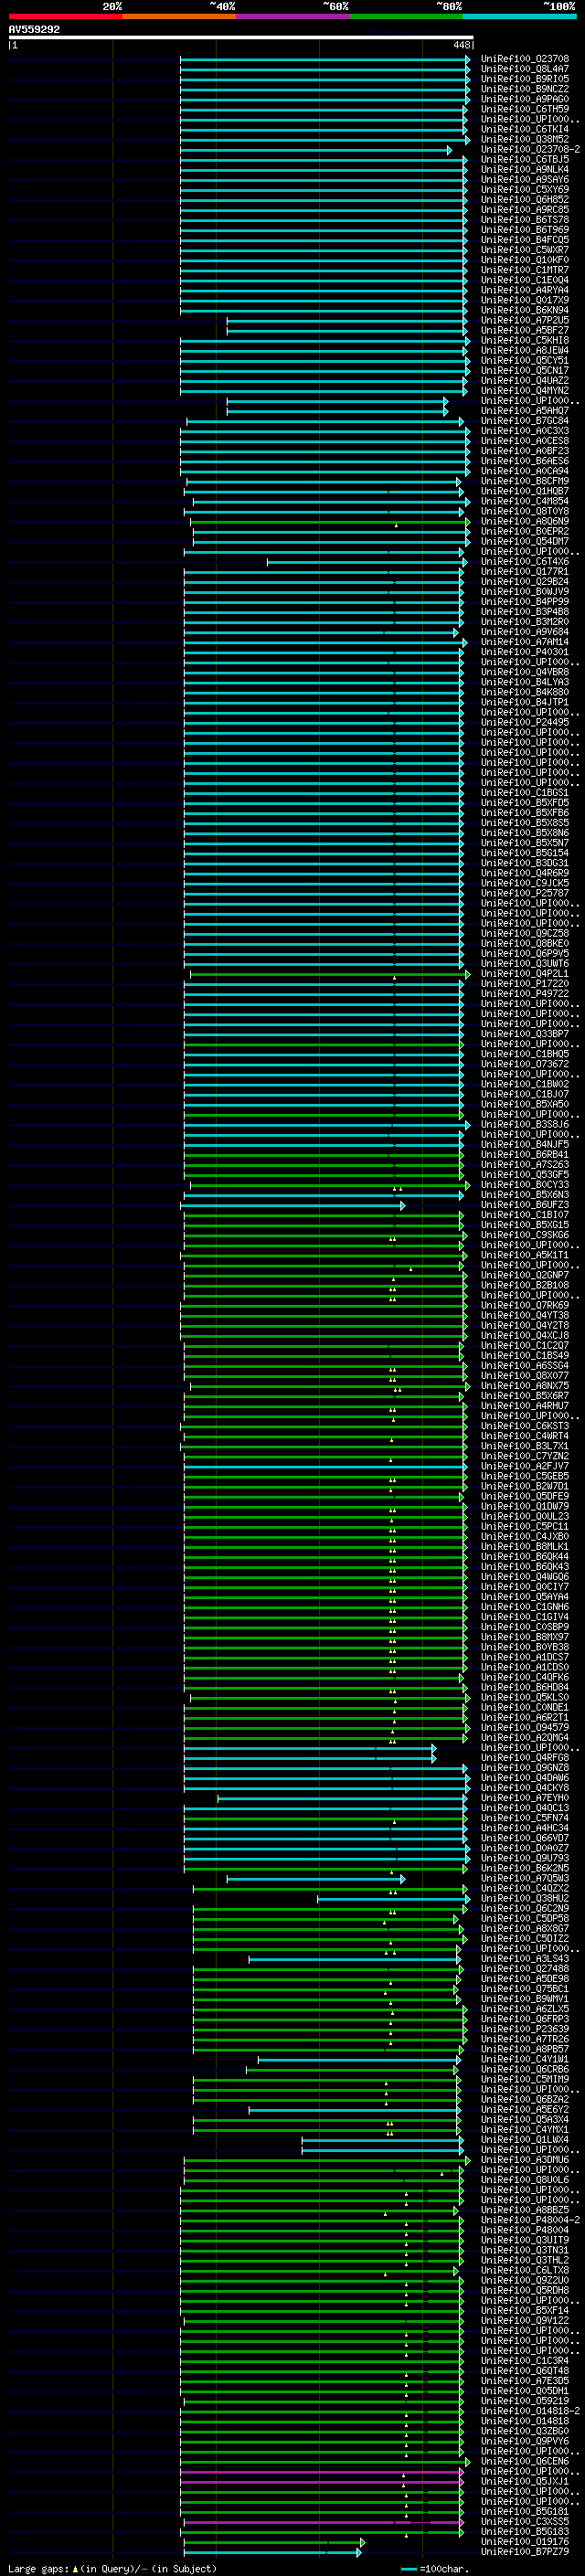Select label UniRef100_Q5CN17

525,370
